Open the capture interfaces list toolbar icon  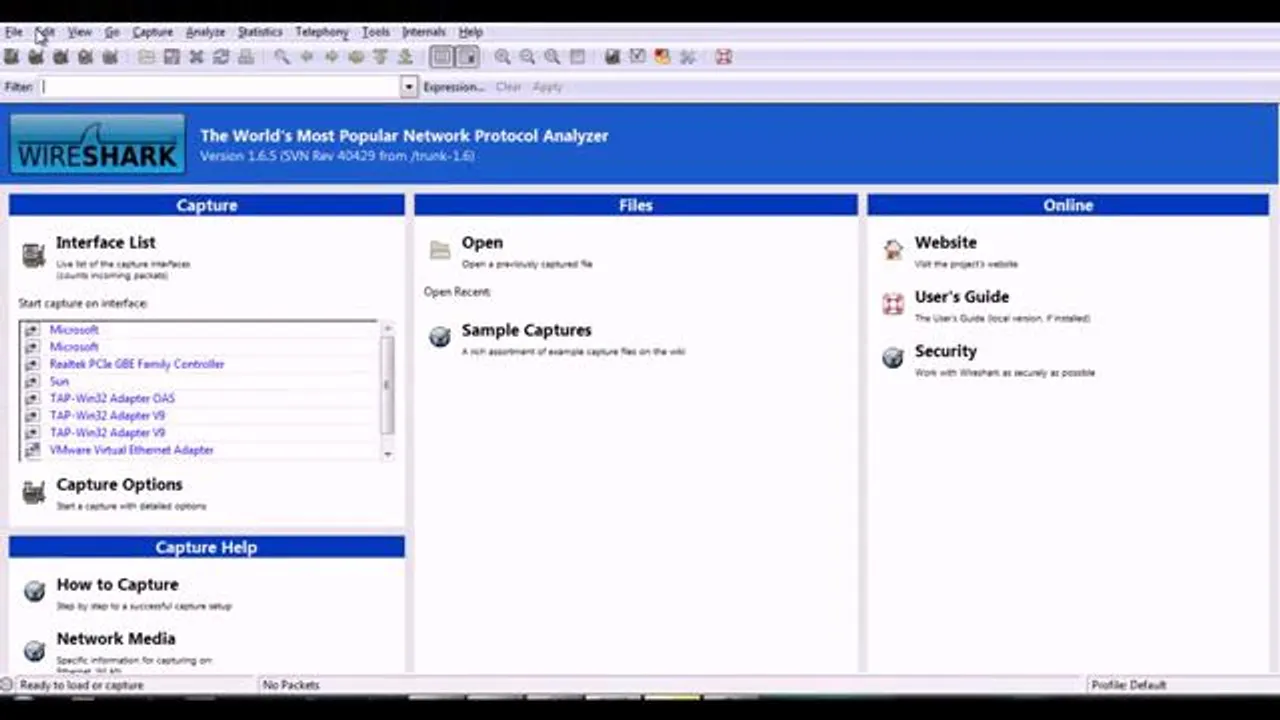(12, 57)
